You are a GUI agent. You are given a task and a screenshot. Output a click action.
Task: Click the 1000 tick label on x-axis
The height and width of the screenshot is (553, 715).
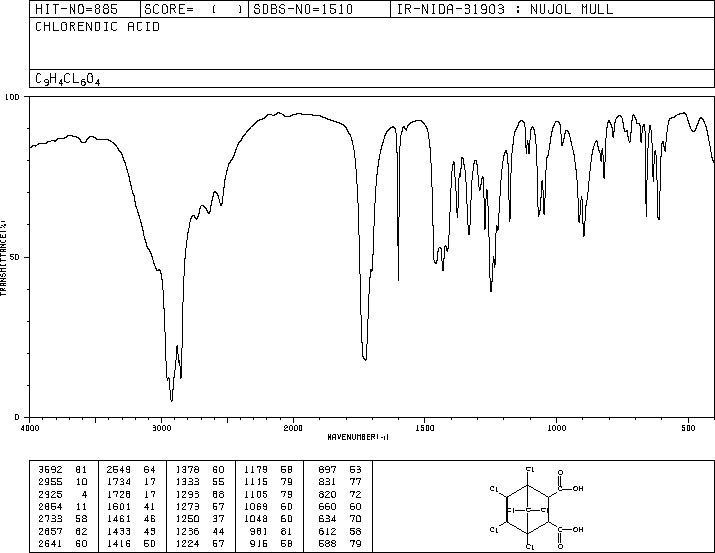tap(556, 428)
